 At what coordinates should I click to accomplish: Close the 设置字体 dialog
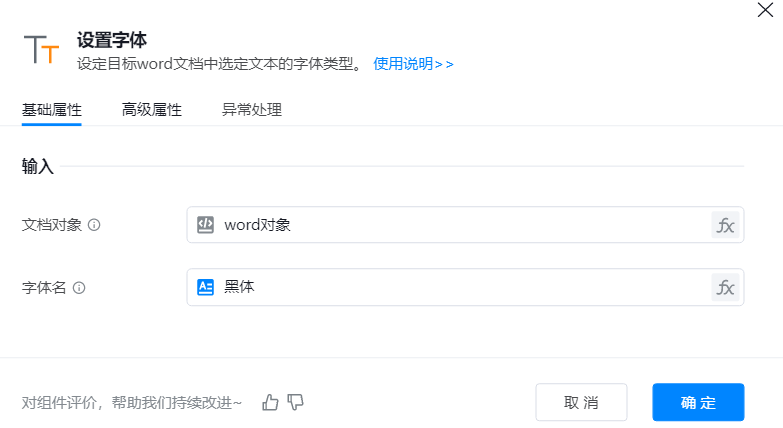tap(765, 11)
